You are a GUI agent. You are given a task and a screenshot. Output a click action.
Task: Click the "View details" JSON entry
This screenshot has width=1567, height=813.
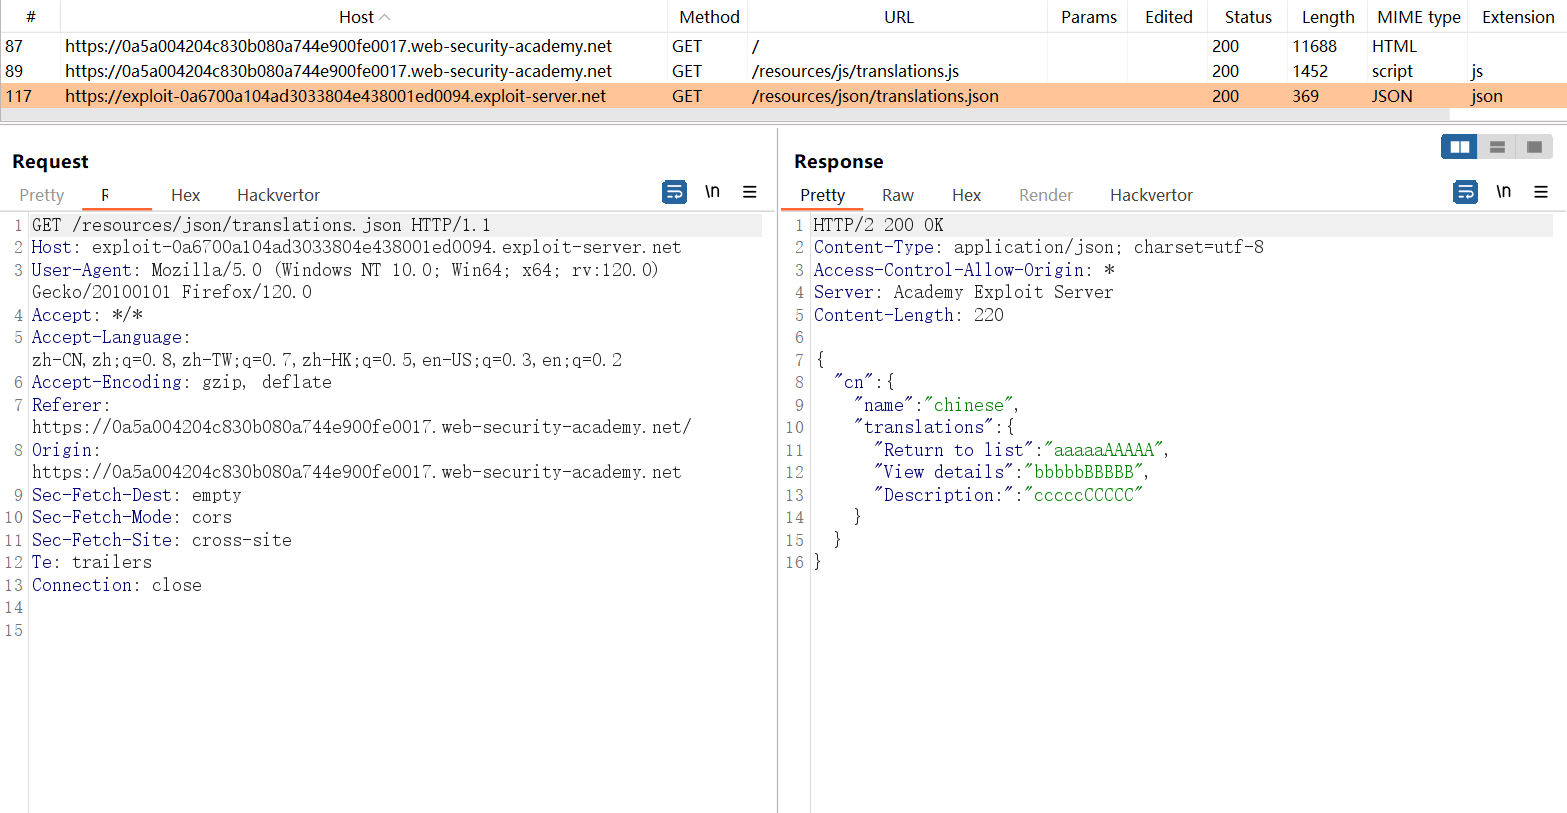[x=1011, y=472]
